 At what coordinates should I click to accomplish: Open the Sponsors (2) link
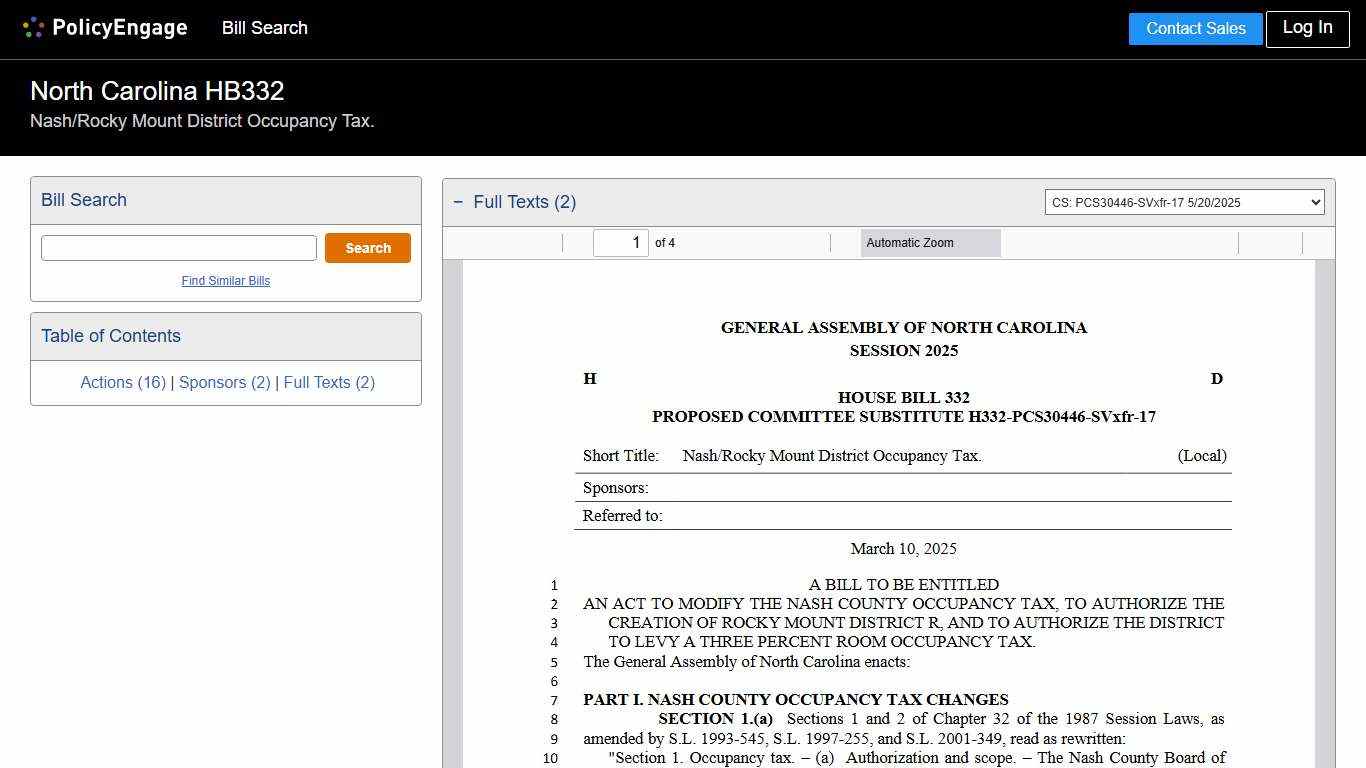224,382
